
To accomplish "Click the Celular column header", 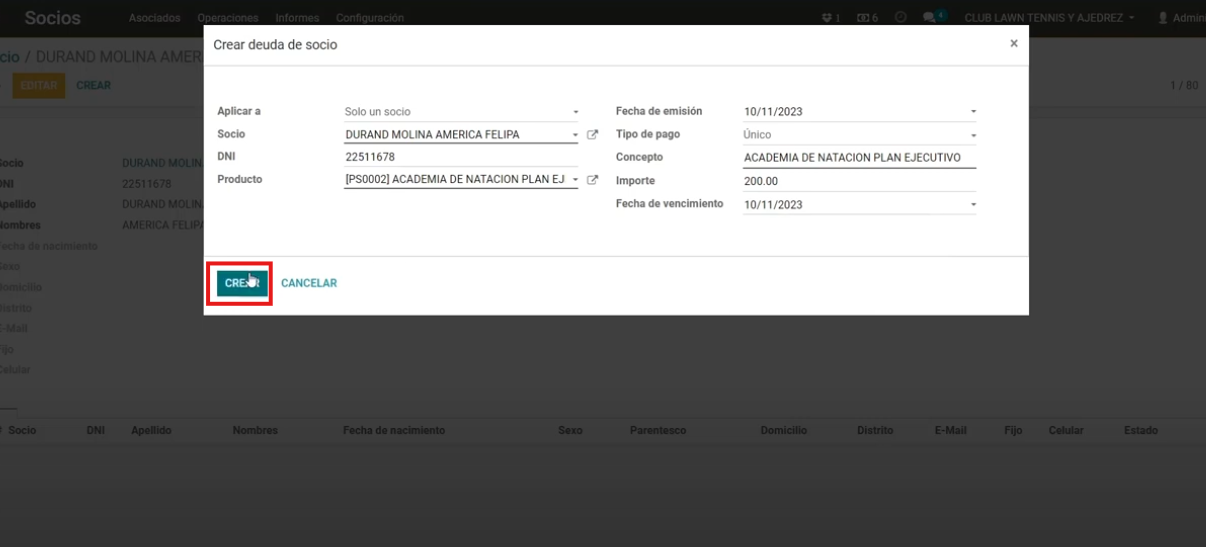I will point(1066,430).
